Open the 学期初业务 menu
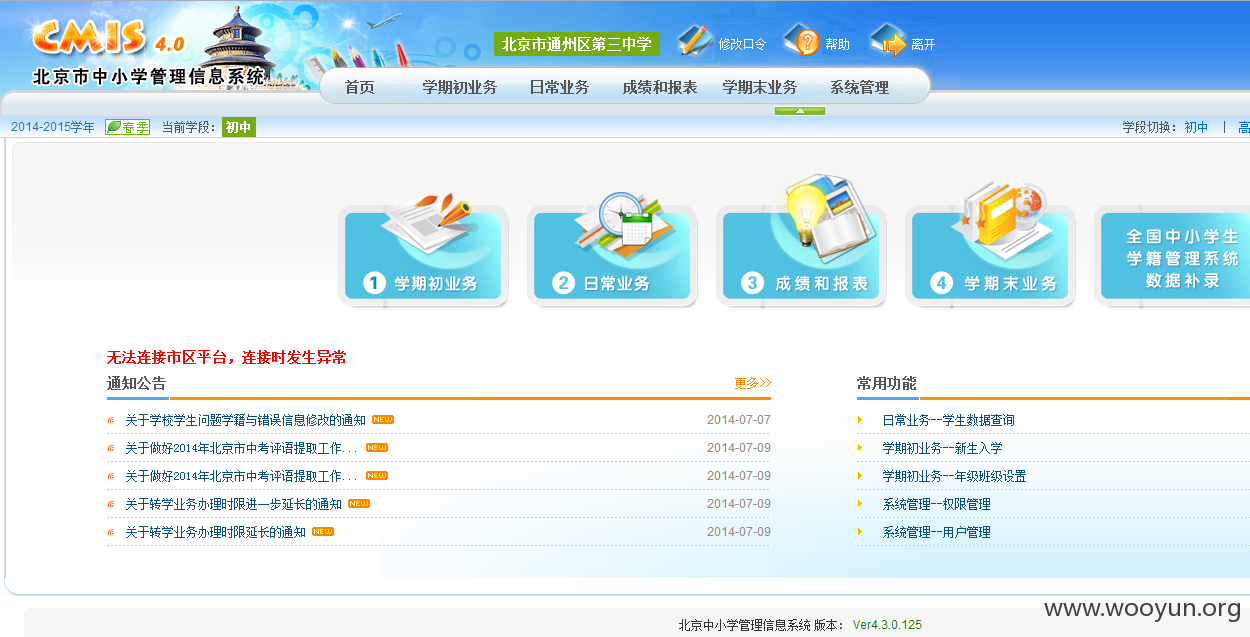This screenshot has height=637, width=1250. tap(459, 87)
